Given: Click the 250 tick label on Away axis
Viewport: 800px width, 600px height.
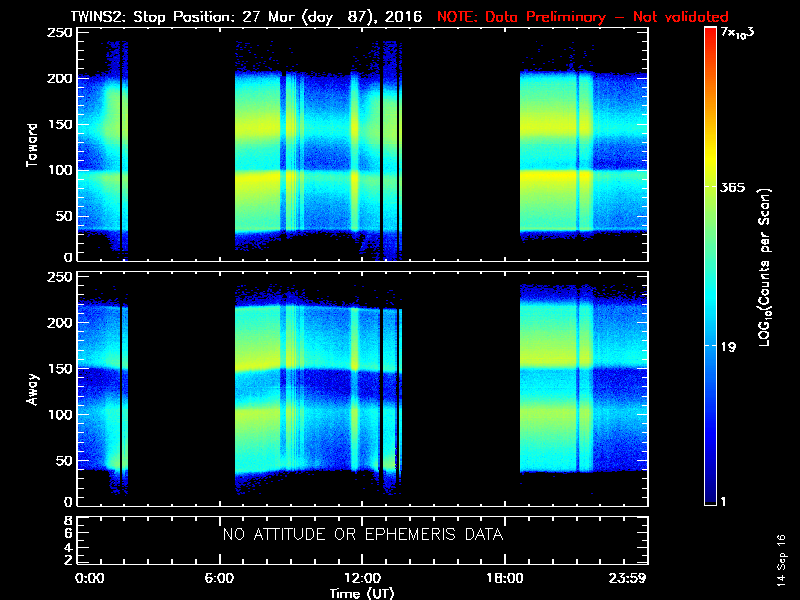Looking at the screenshot, I should pyautogui.click(x=60, y=277).
